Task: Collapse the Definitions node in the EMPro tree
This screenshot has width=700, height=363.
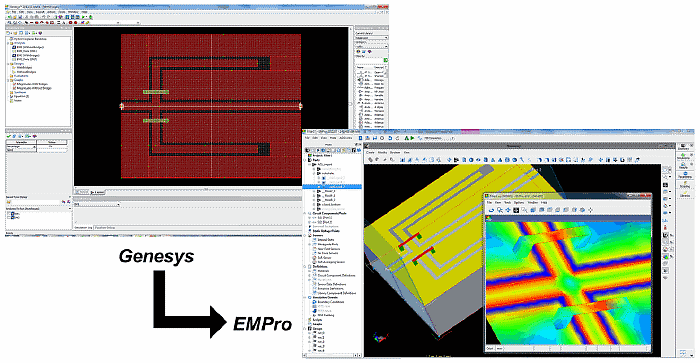Action: (x=304, y=267)
